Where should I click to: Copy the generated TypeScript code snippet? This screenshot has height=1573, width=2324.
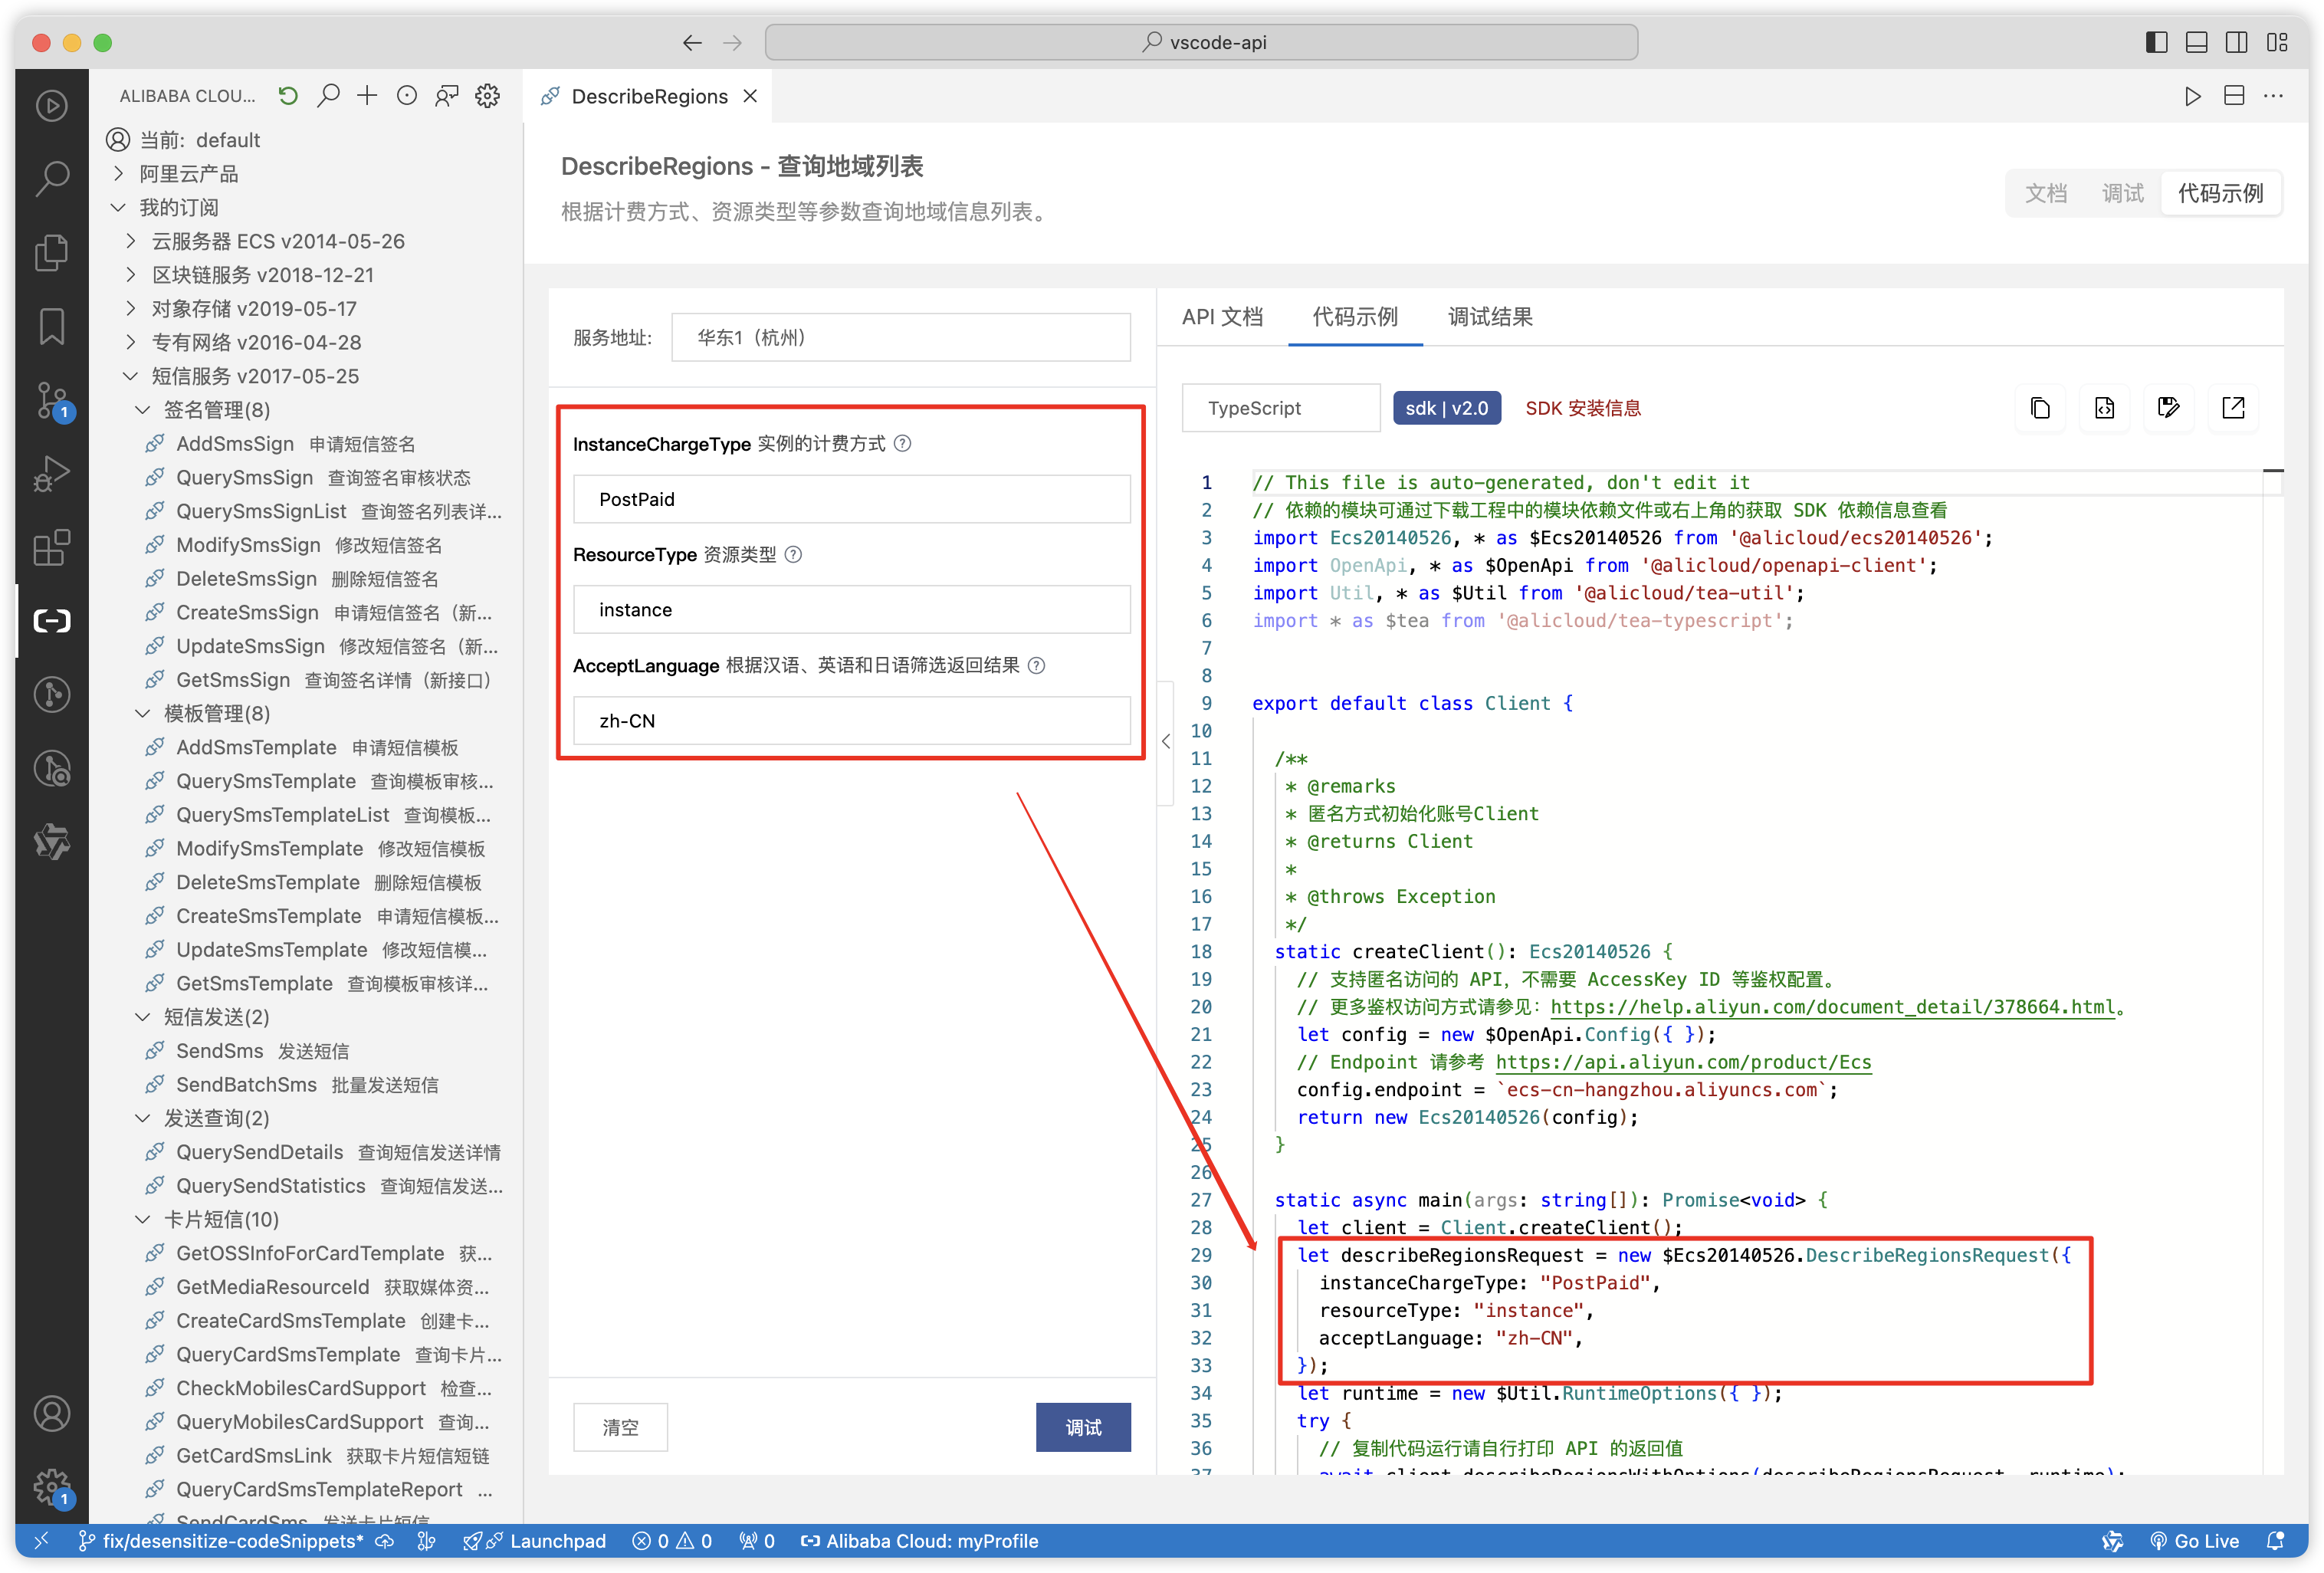coord(2040,408)
